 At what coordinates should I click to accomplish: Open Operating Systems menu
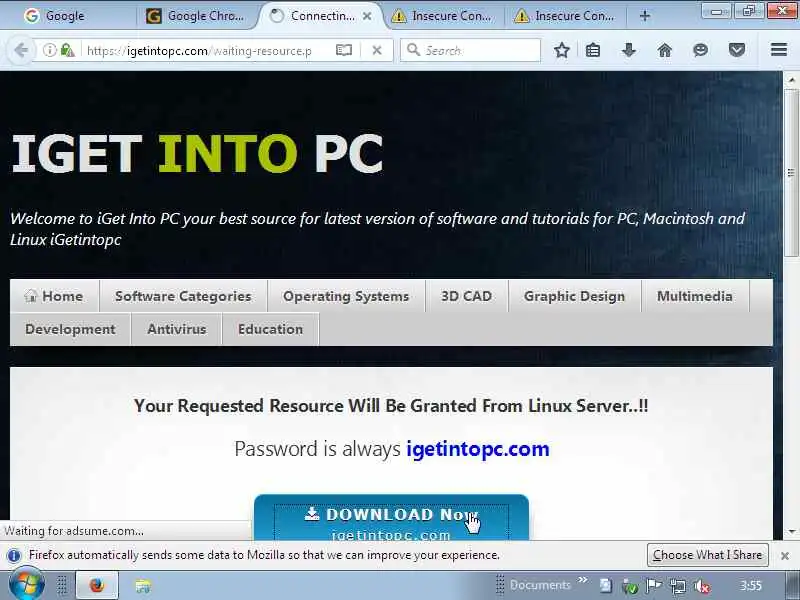(x=346, y=296)
